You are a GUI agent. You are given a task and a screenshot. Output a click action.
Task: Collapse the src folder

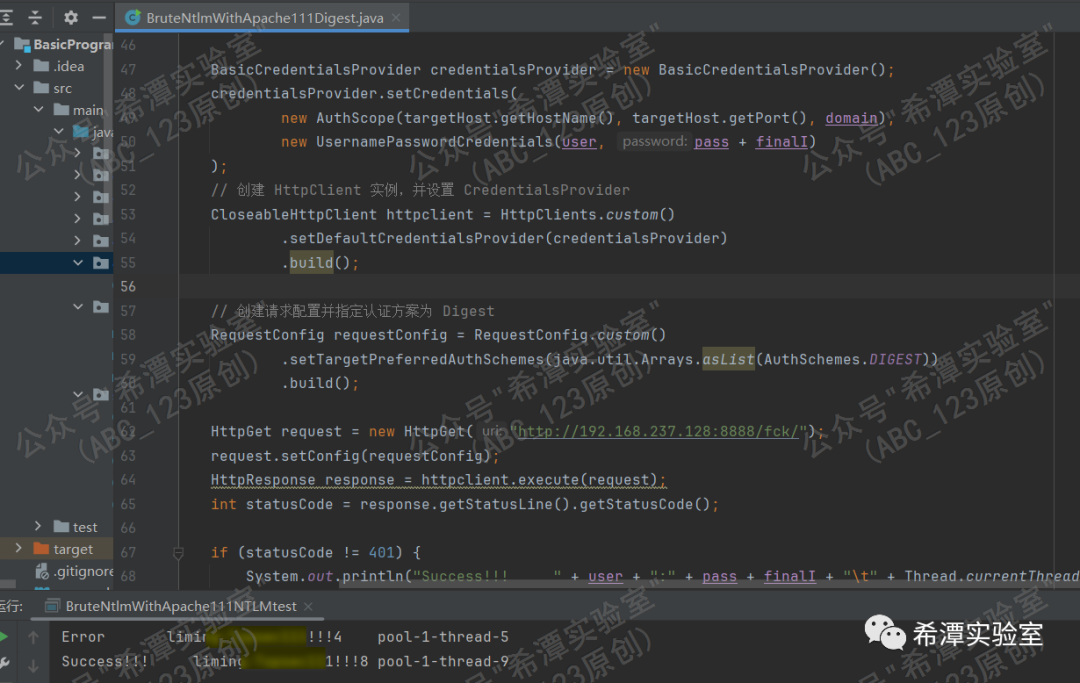(x=19, y=88)
